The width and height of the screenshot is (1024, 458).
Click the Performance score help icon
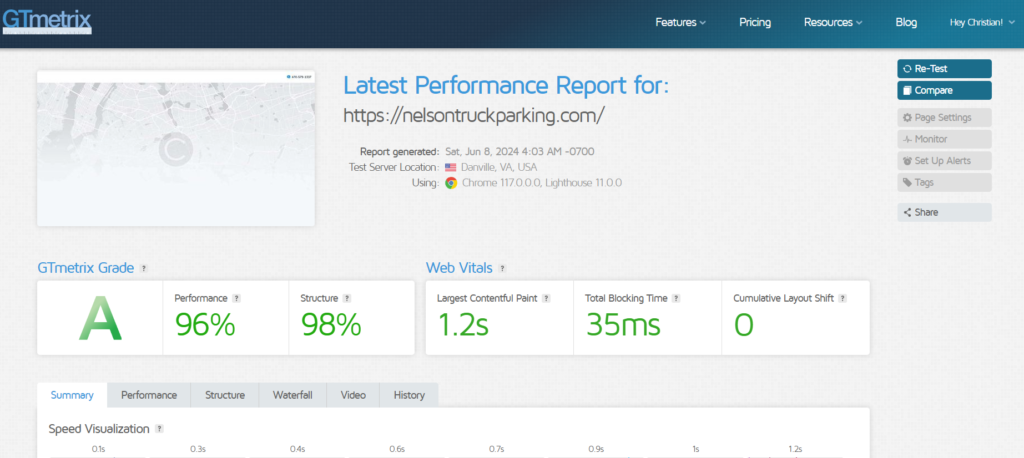[x=236, y=298]
